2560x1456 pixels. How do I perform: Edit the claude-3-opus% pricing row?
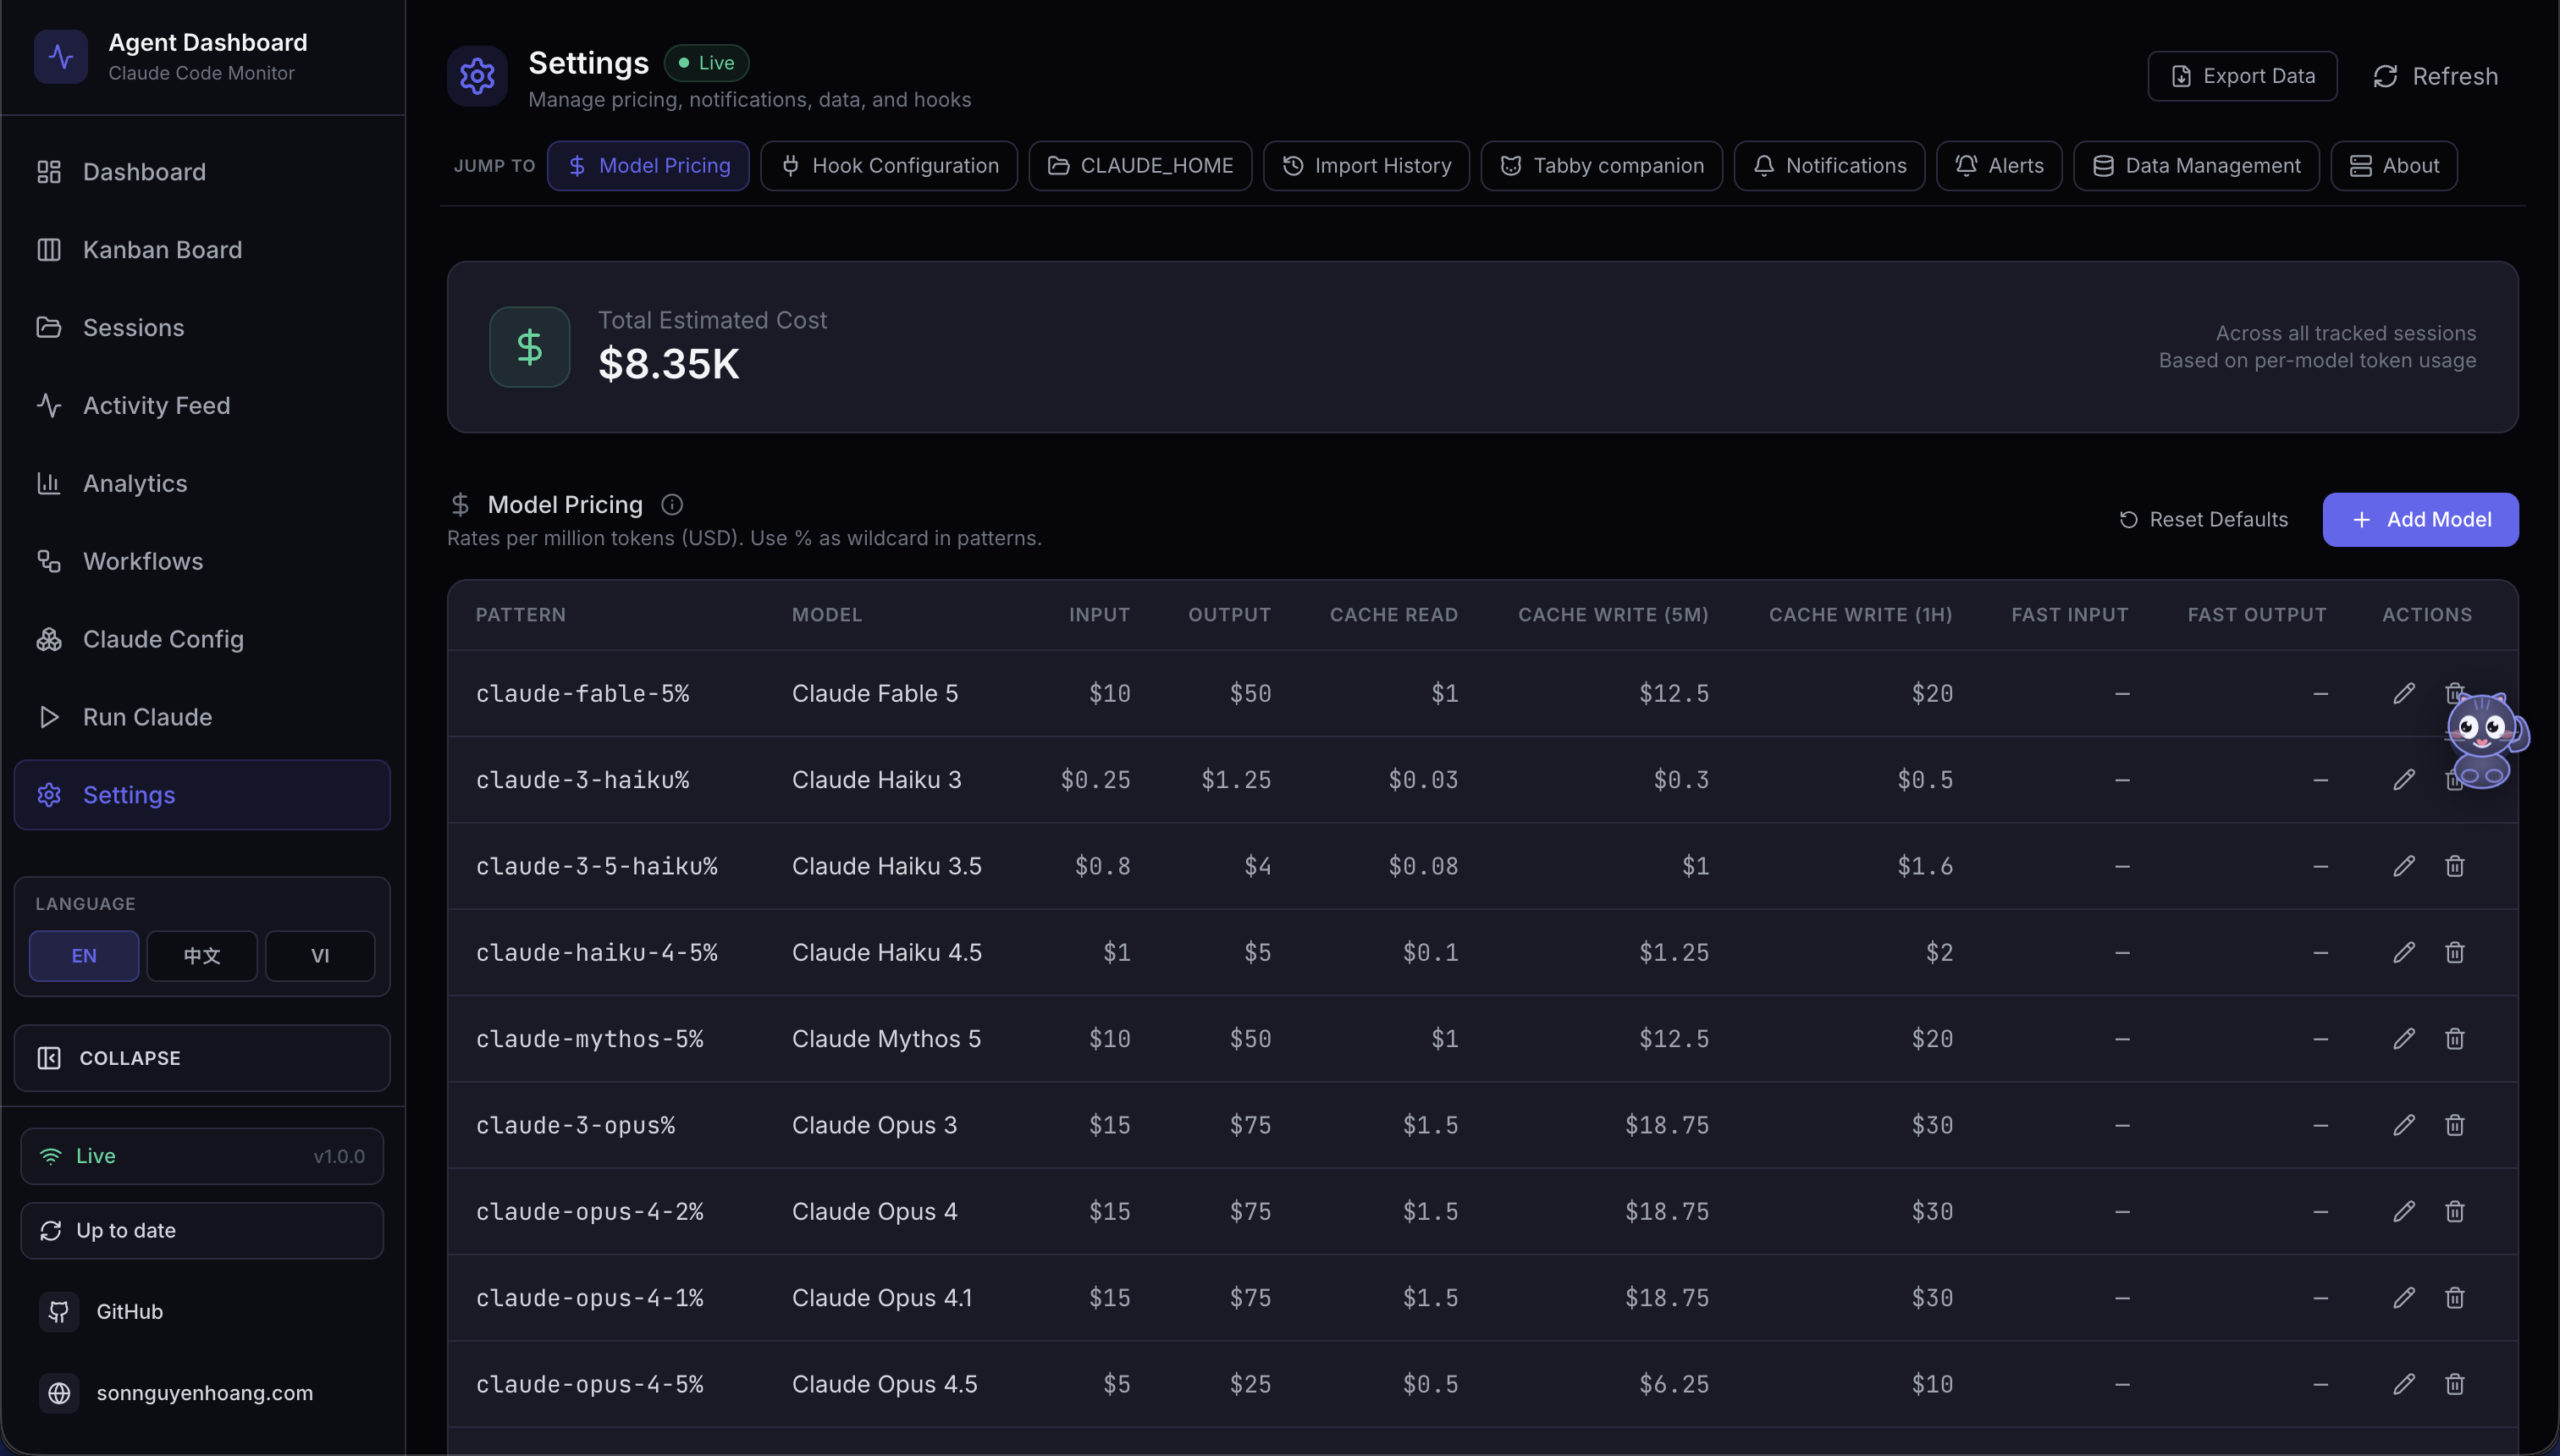tap(2404, 1126)
